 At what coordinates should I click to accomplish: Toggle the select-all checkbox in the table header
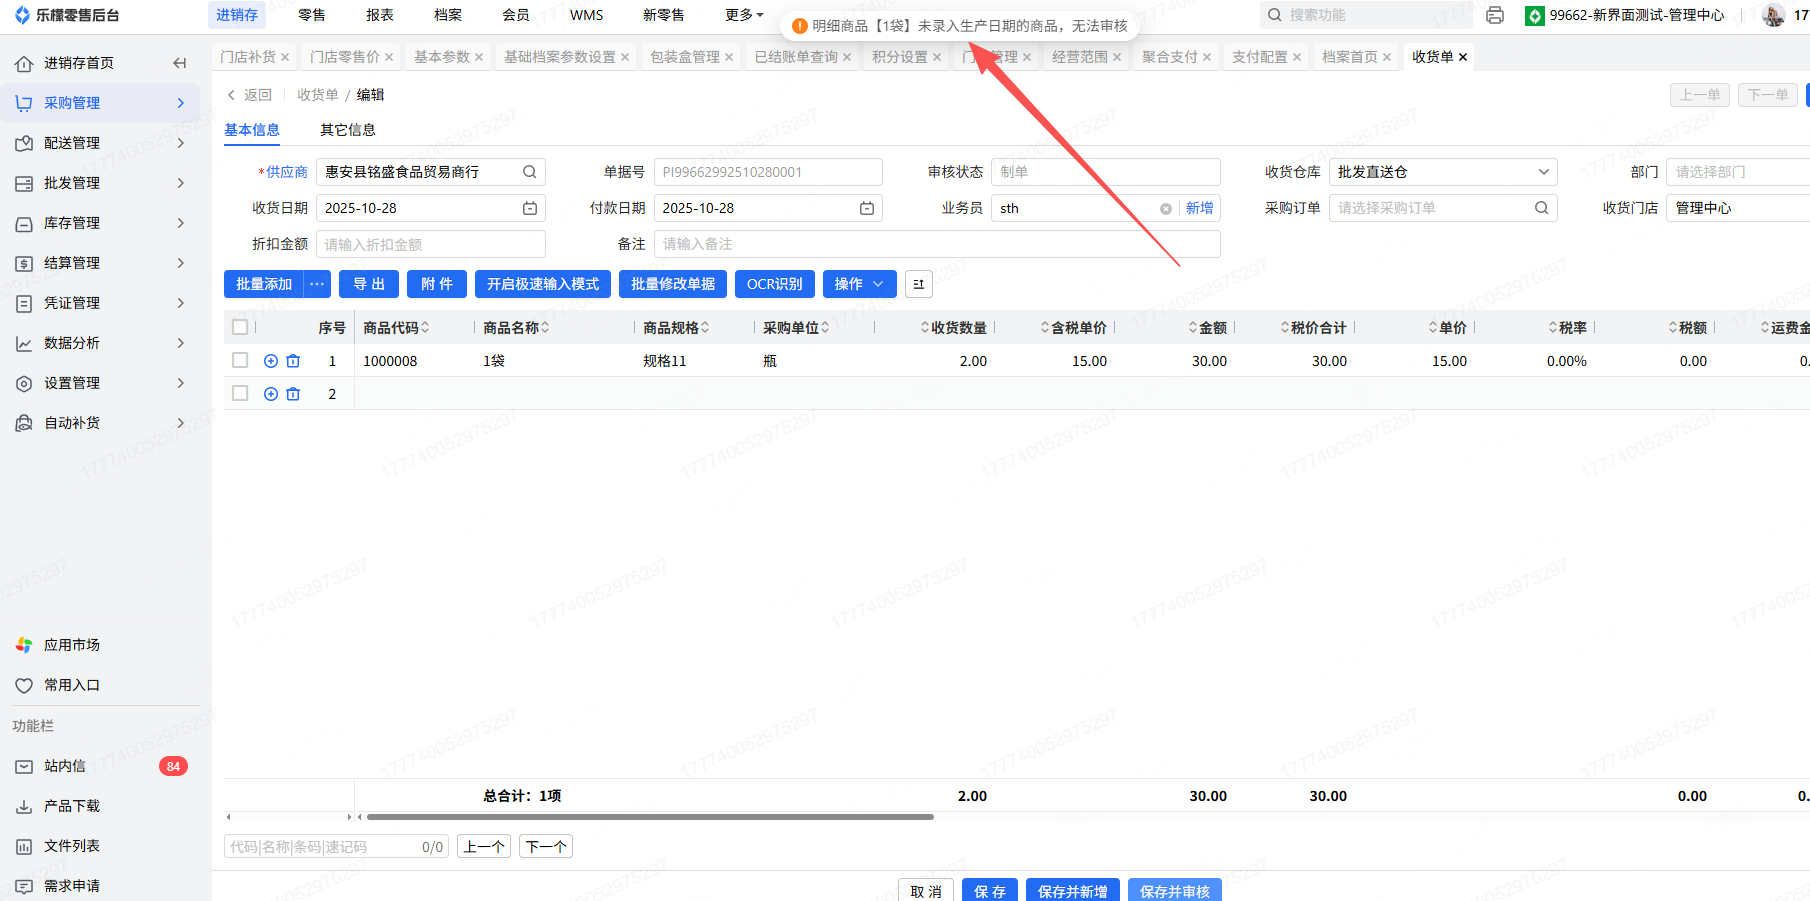coord(240,327)
